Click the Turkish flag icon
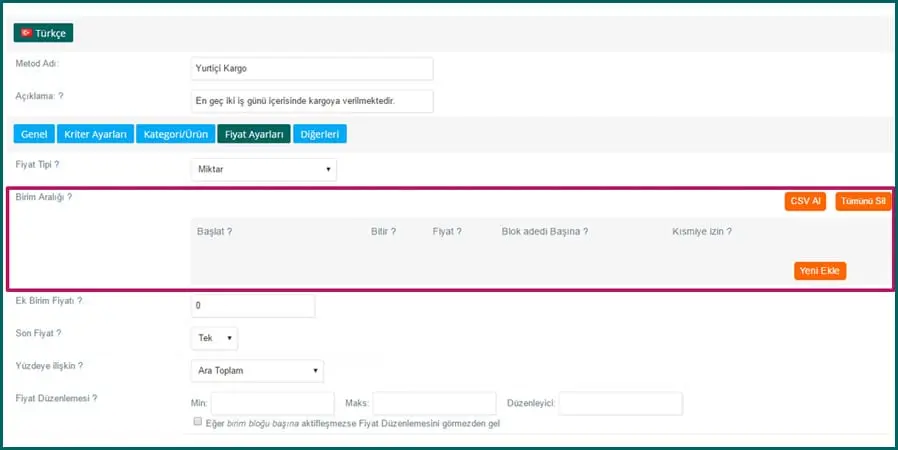 pos(26,33)
